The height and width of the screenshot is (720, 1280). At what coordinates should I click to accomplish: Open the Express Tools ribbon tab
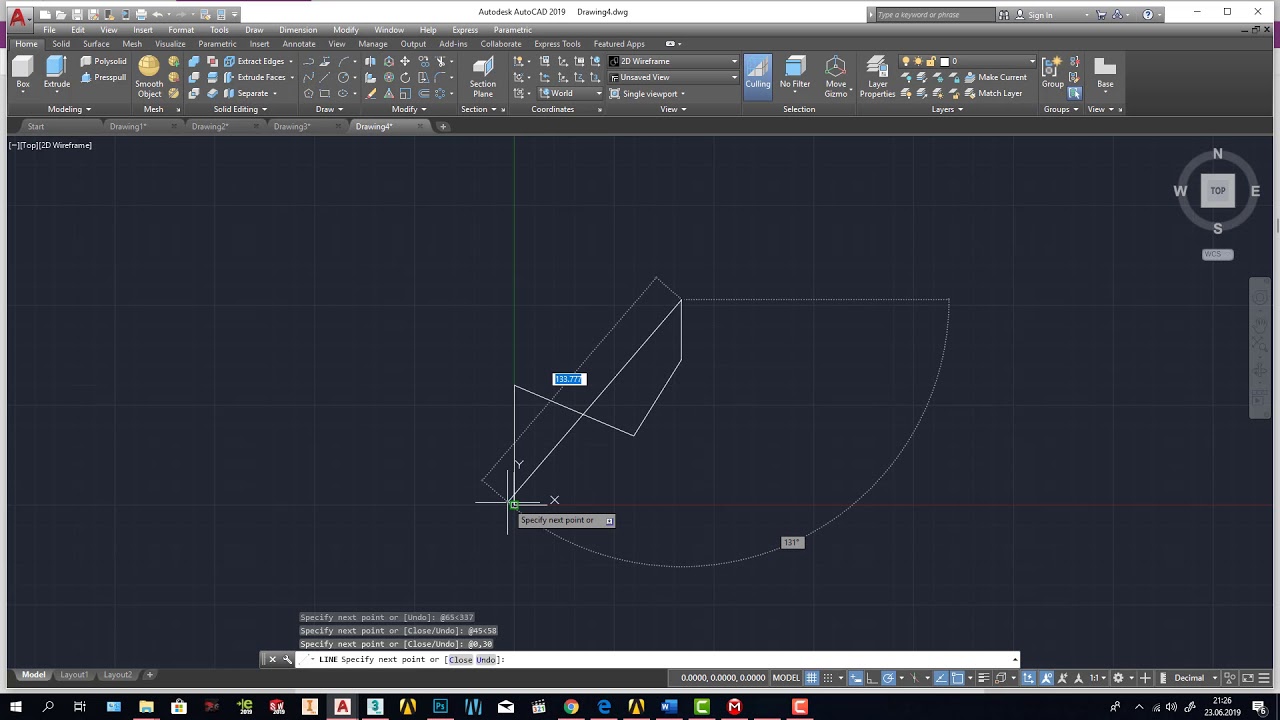coord(557,44)
